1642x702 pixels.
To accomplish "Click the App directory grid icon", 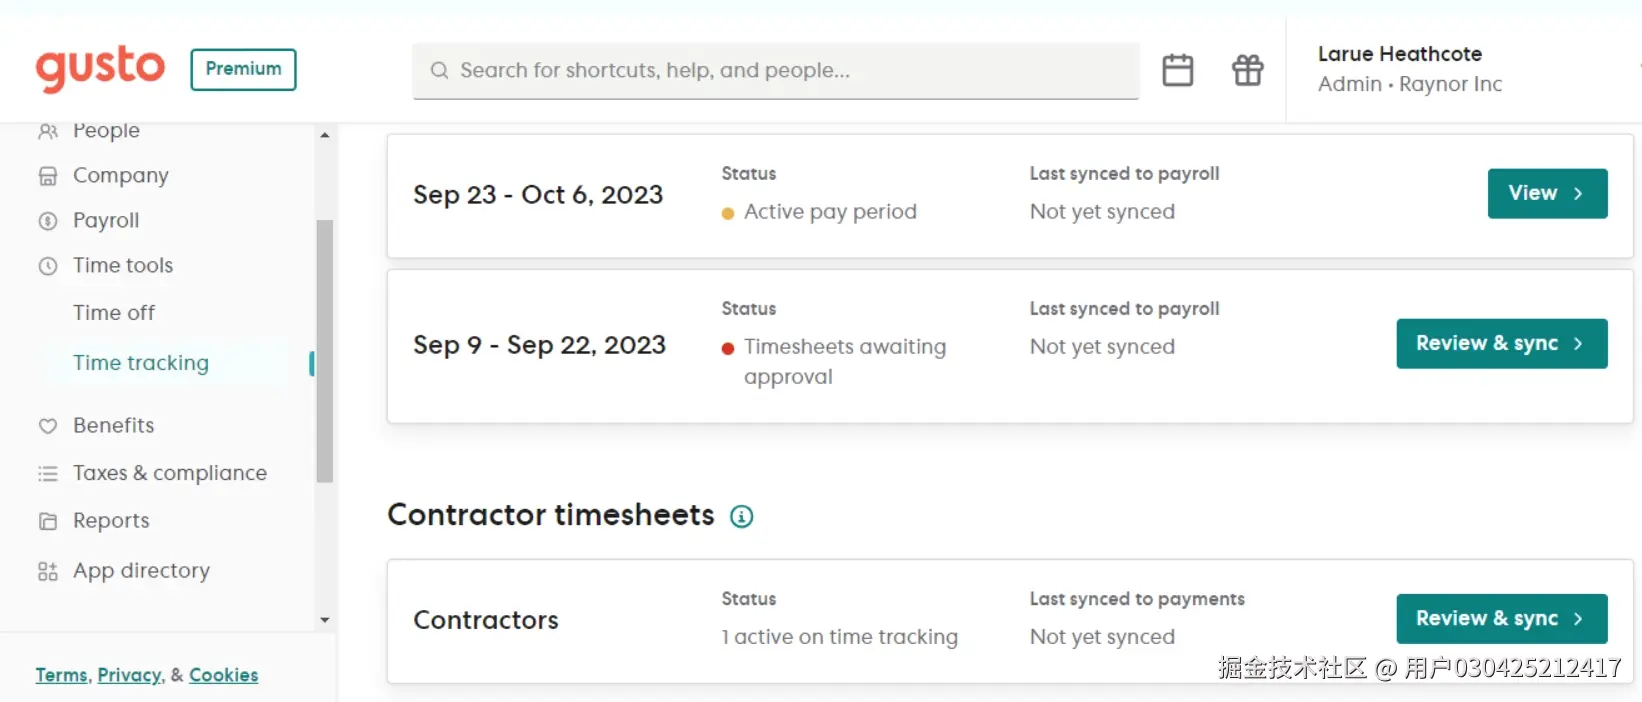I will (x=48, y=571).
